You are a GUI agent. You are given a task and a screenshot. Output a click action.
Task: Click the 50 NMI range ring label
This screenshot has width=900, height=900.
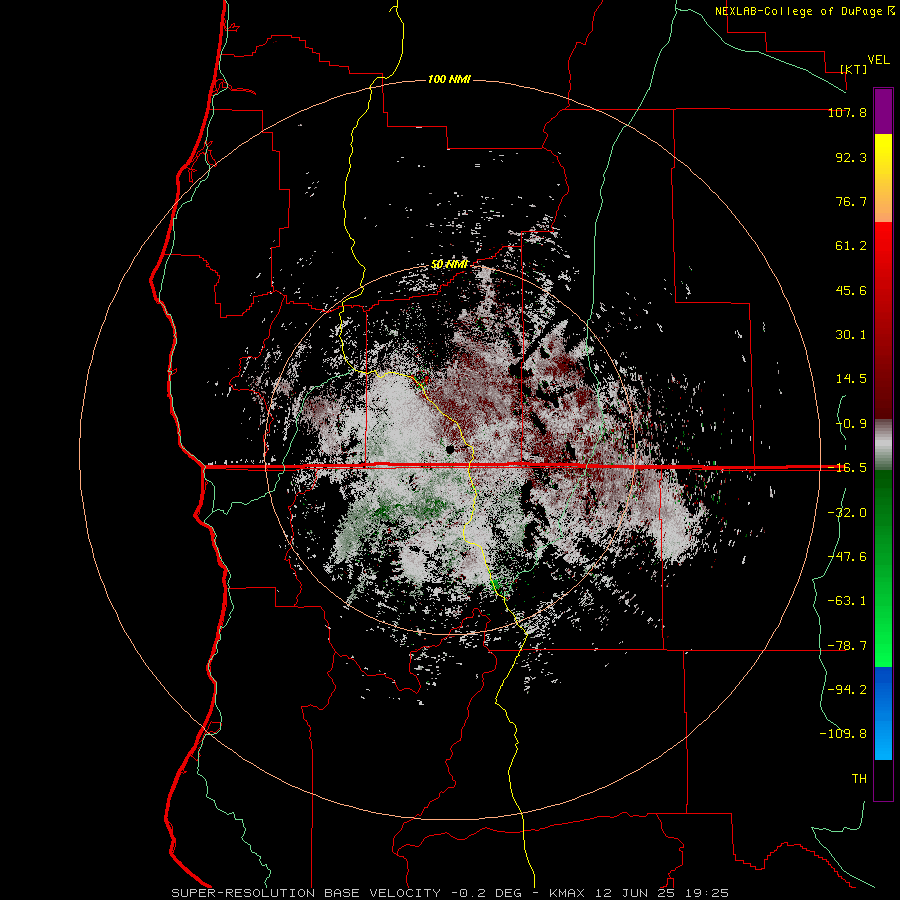point(449,265)
